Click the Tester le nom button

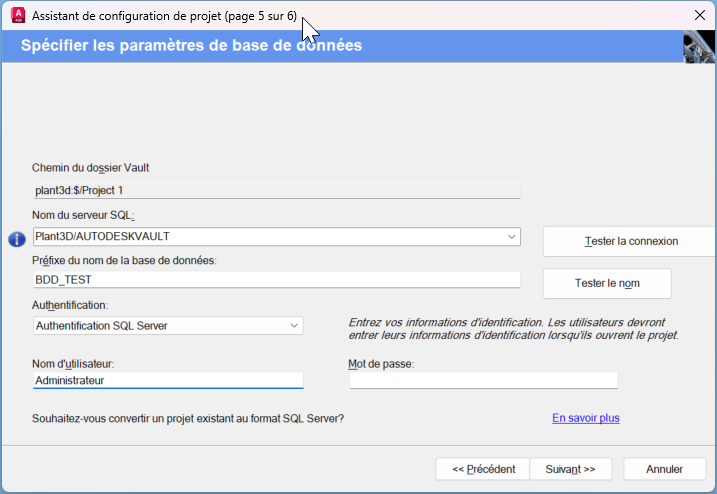(607, 283)
